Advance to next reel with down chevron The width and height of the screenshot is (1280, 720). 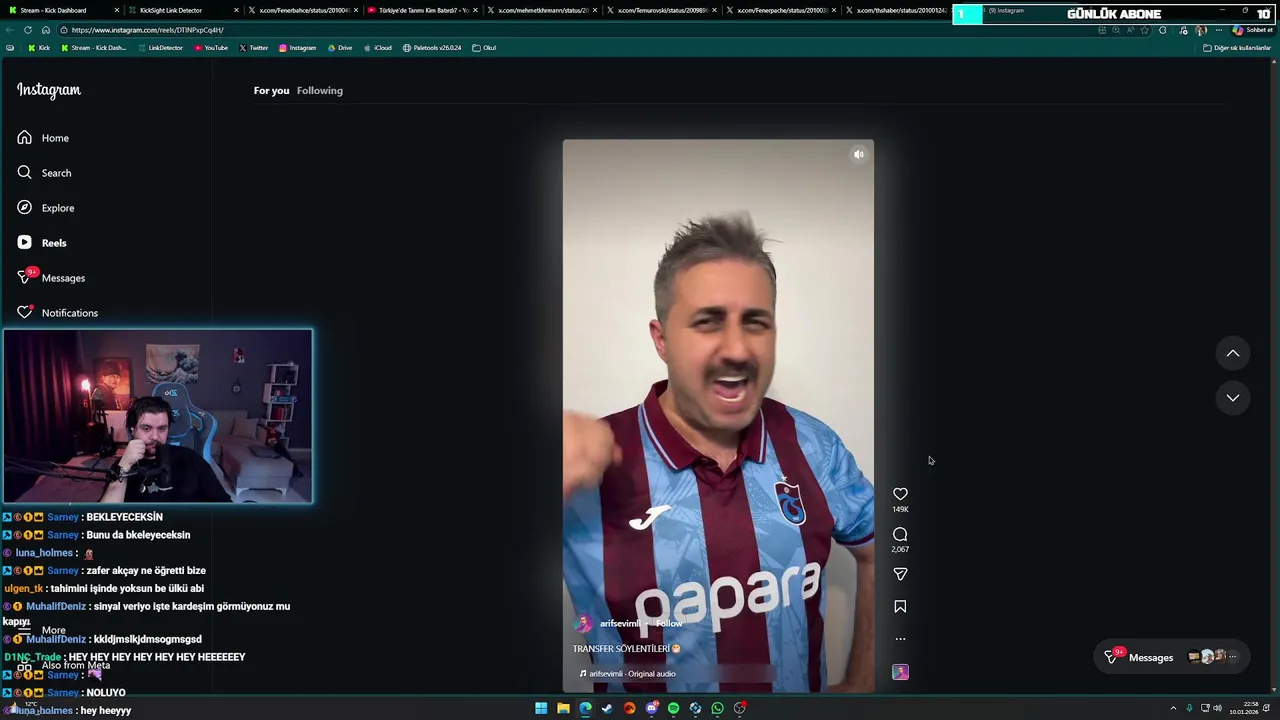1233,397
